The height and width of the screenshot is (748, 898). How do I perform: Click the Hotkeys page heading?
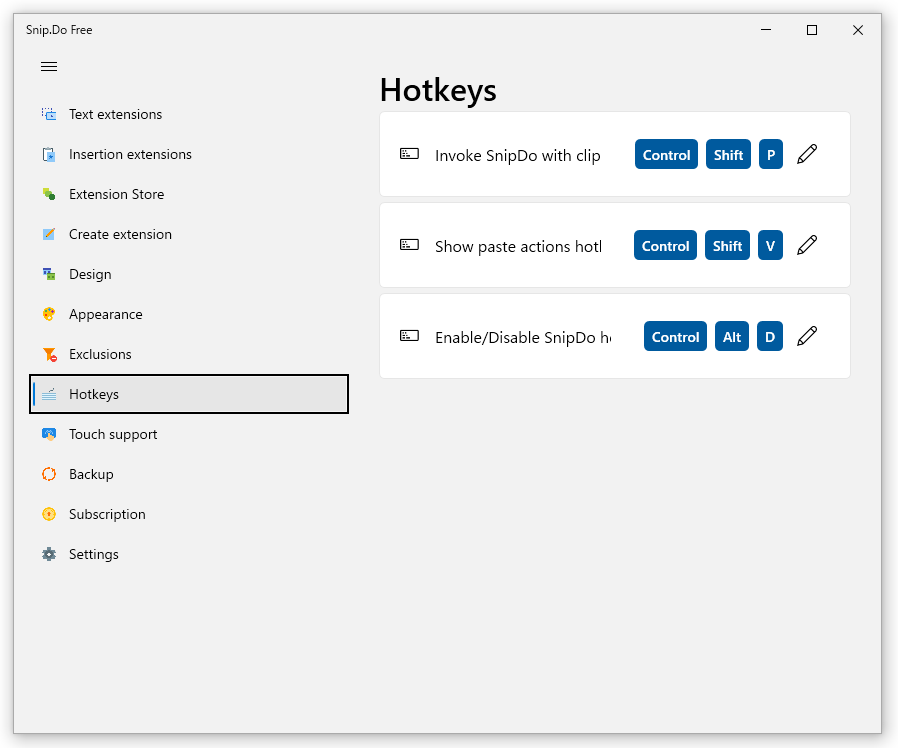(438, 90)
